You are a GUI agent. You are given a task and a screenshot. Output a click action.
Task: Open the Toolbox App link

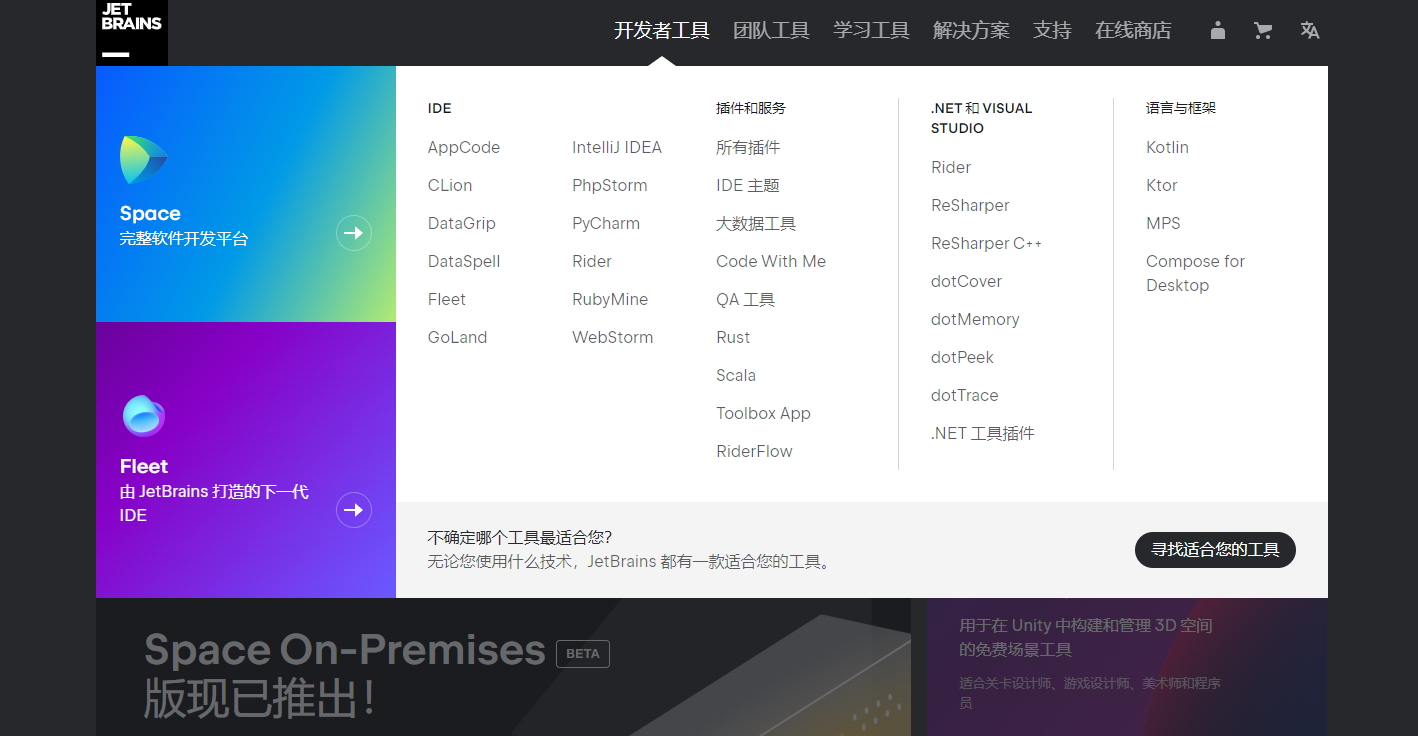pyautogui.click(x=763, y=413)
